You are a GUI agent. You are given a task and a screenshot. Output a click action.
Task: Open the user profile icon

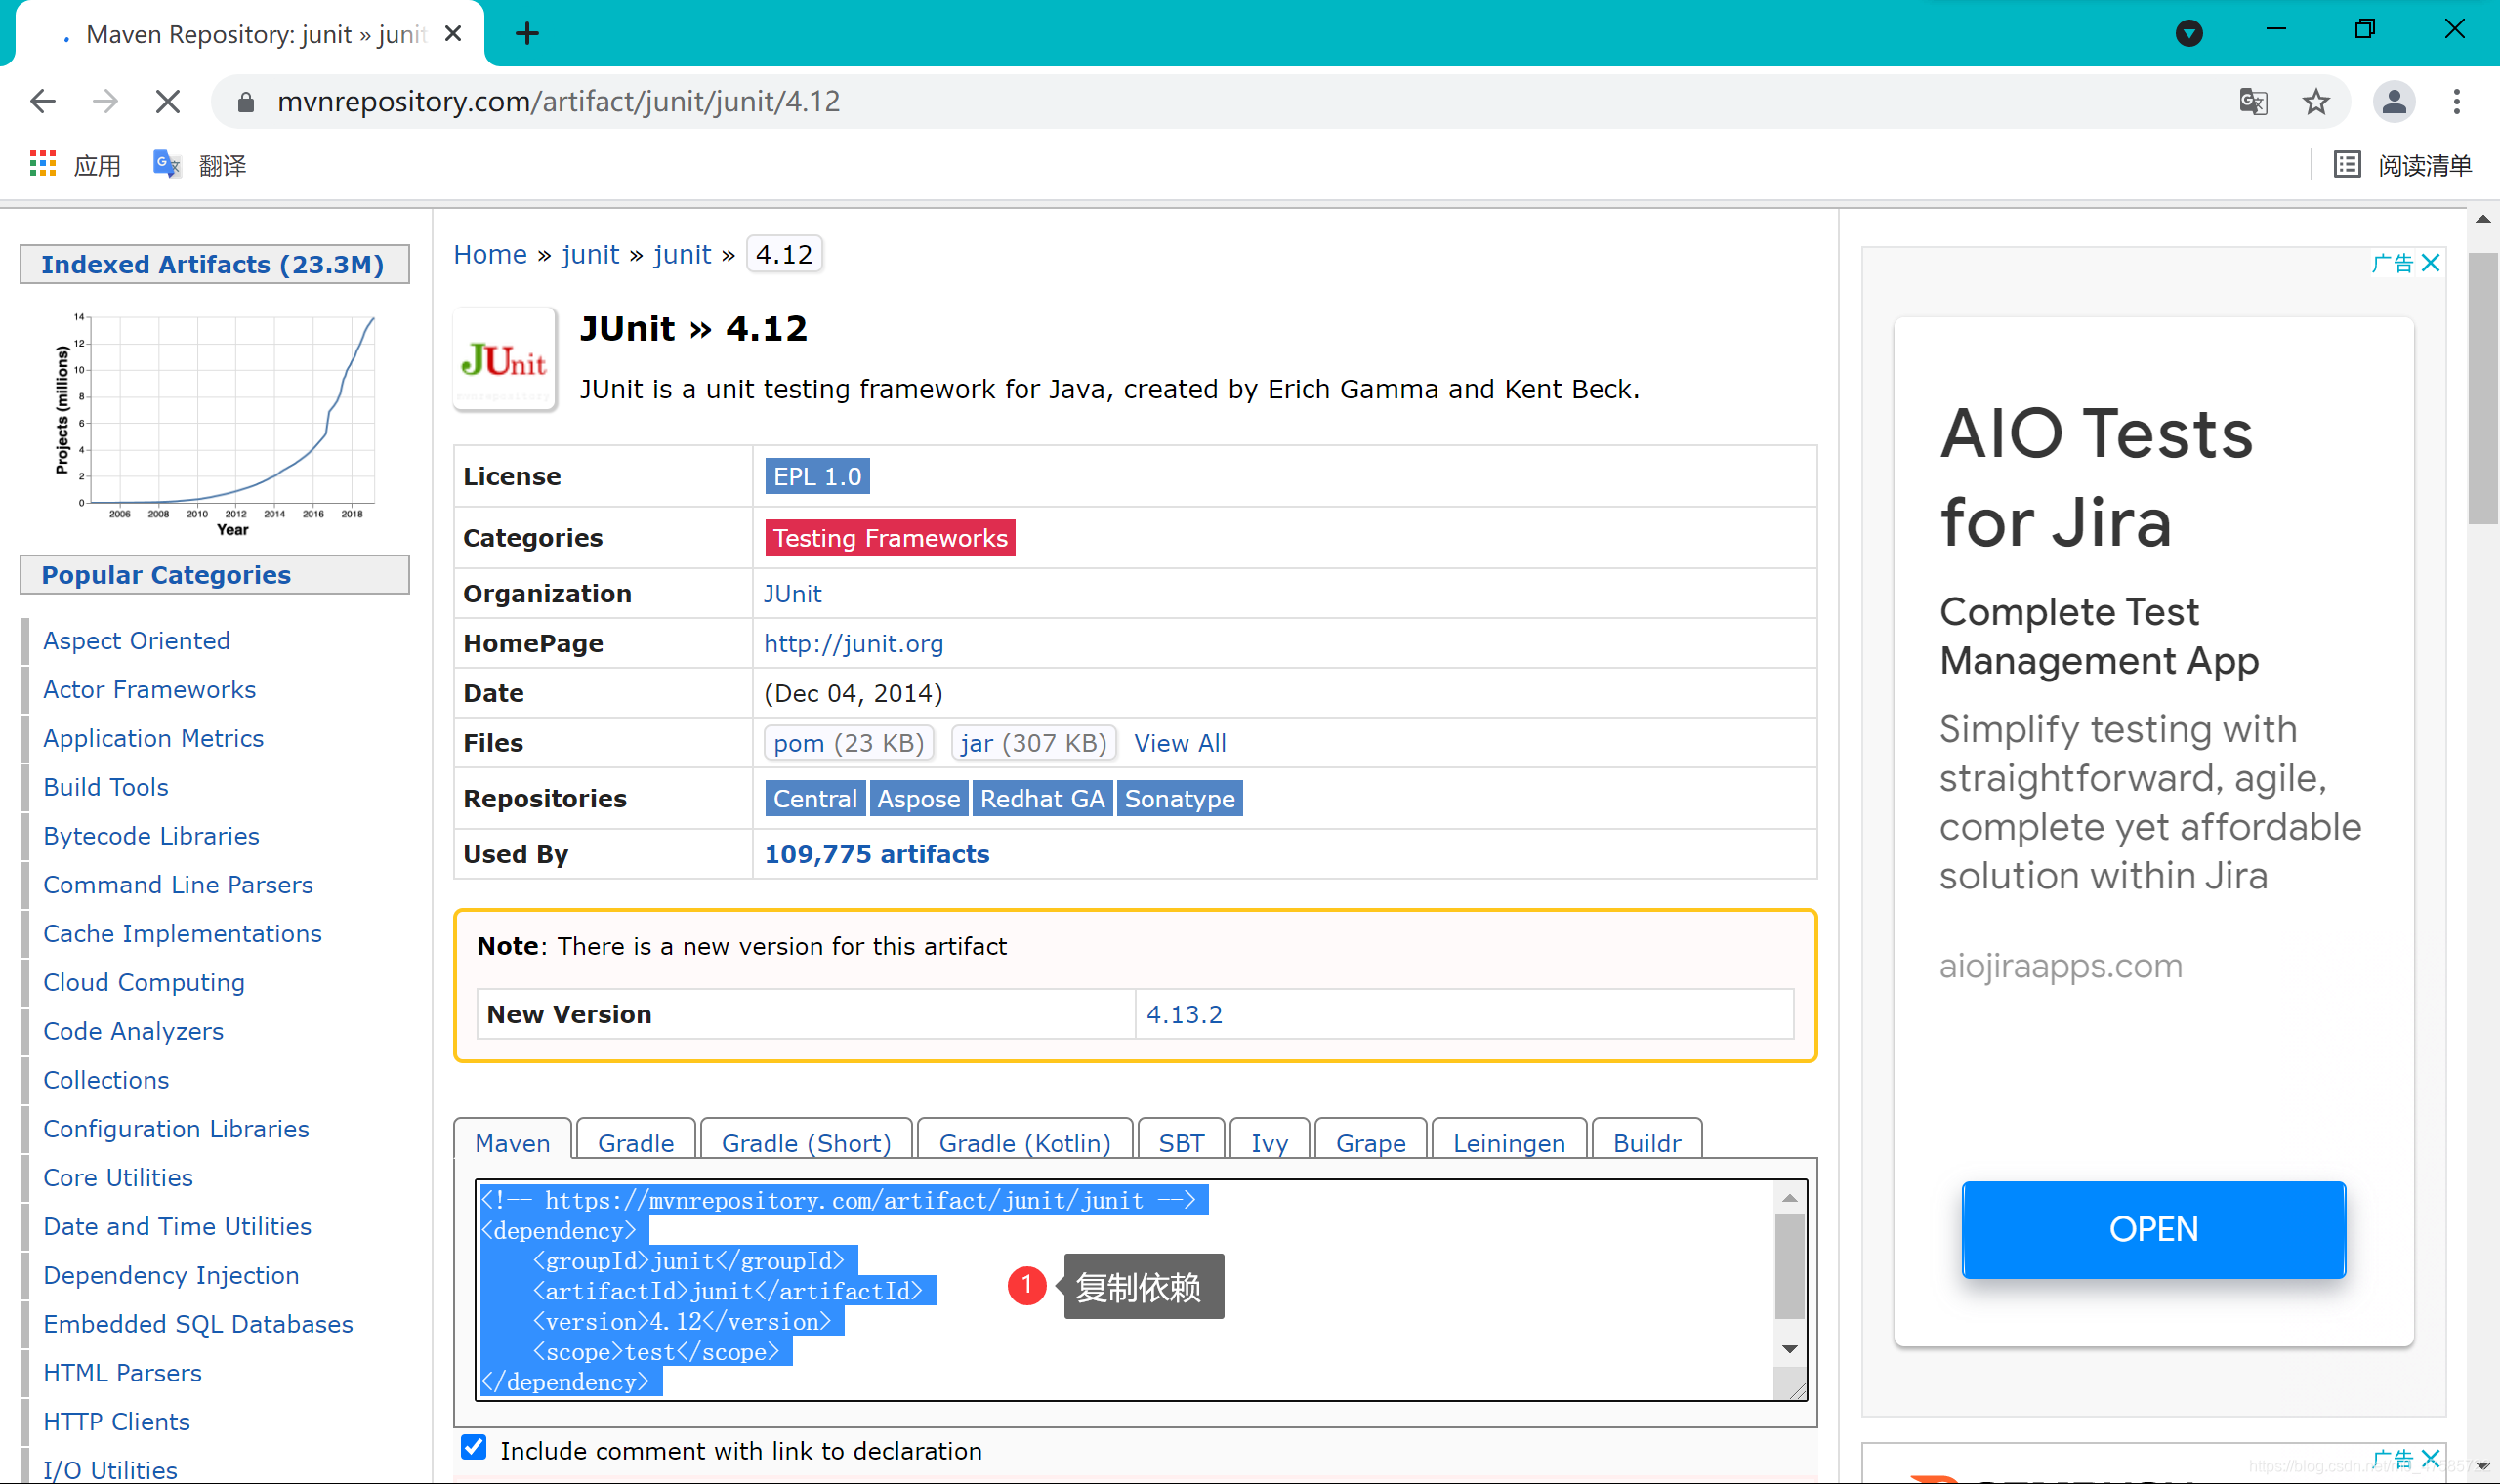[2394, 101]
